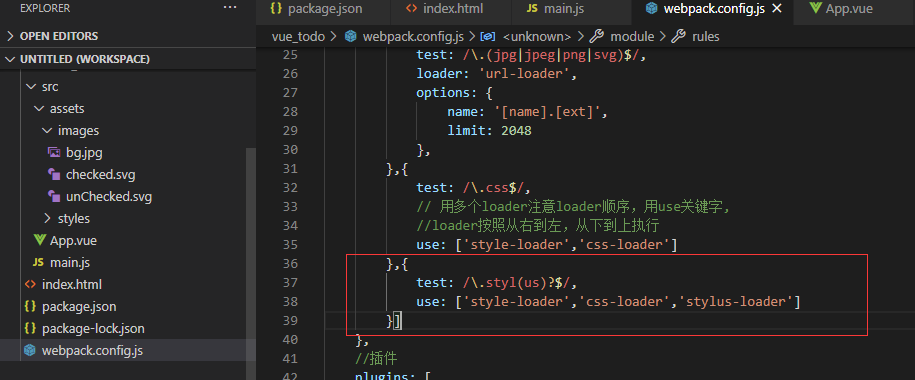Switch to the package.json tab
The width and height of the screenshot is (915, 380).
pos(317,9)
